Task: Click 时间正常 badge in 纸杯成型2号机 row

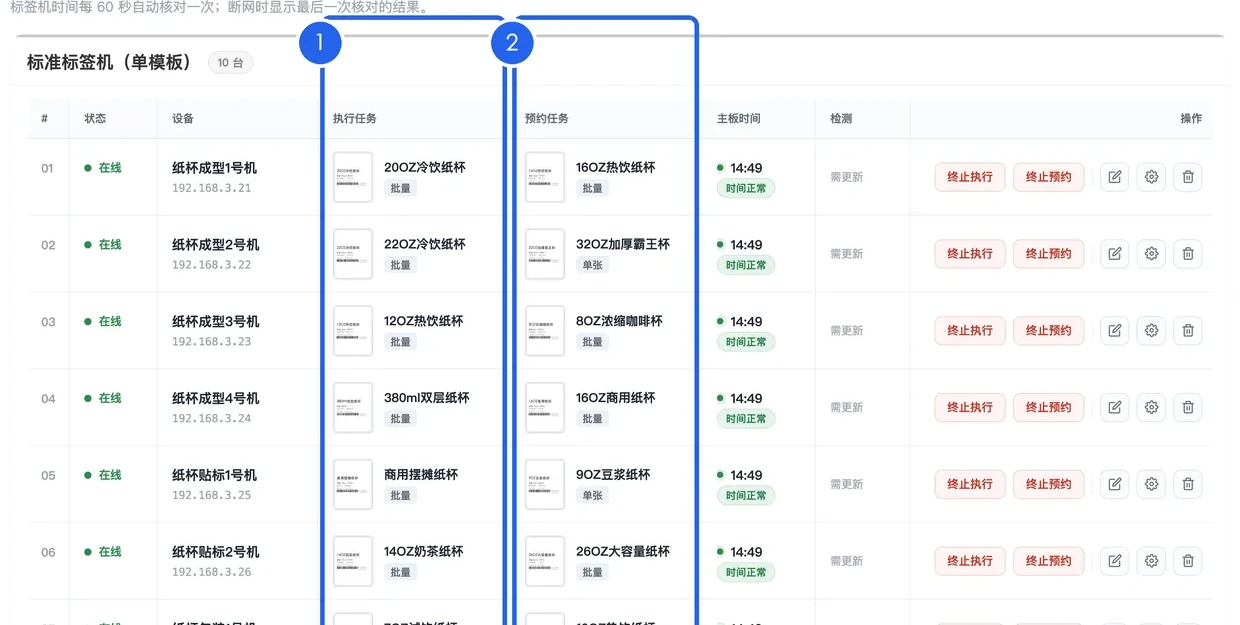Action: [x=746, y=265]
